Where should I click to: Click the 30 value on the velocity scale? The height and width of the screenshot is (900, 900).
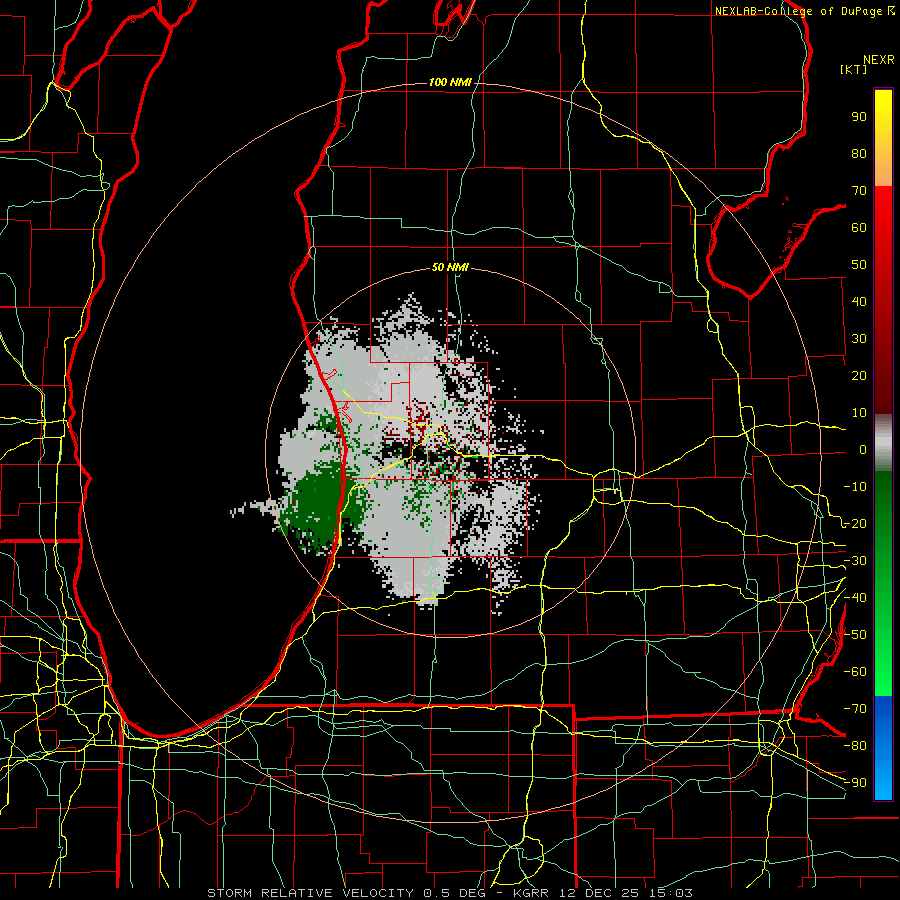click(x=859, y=339)
